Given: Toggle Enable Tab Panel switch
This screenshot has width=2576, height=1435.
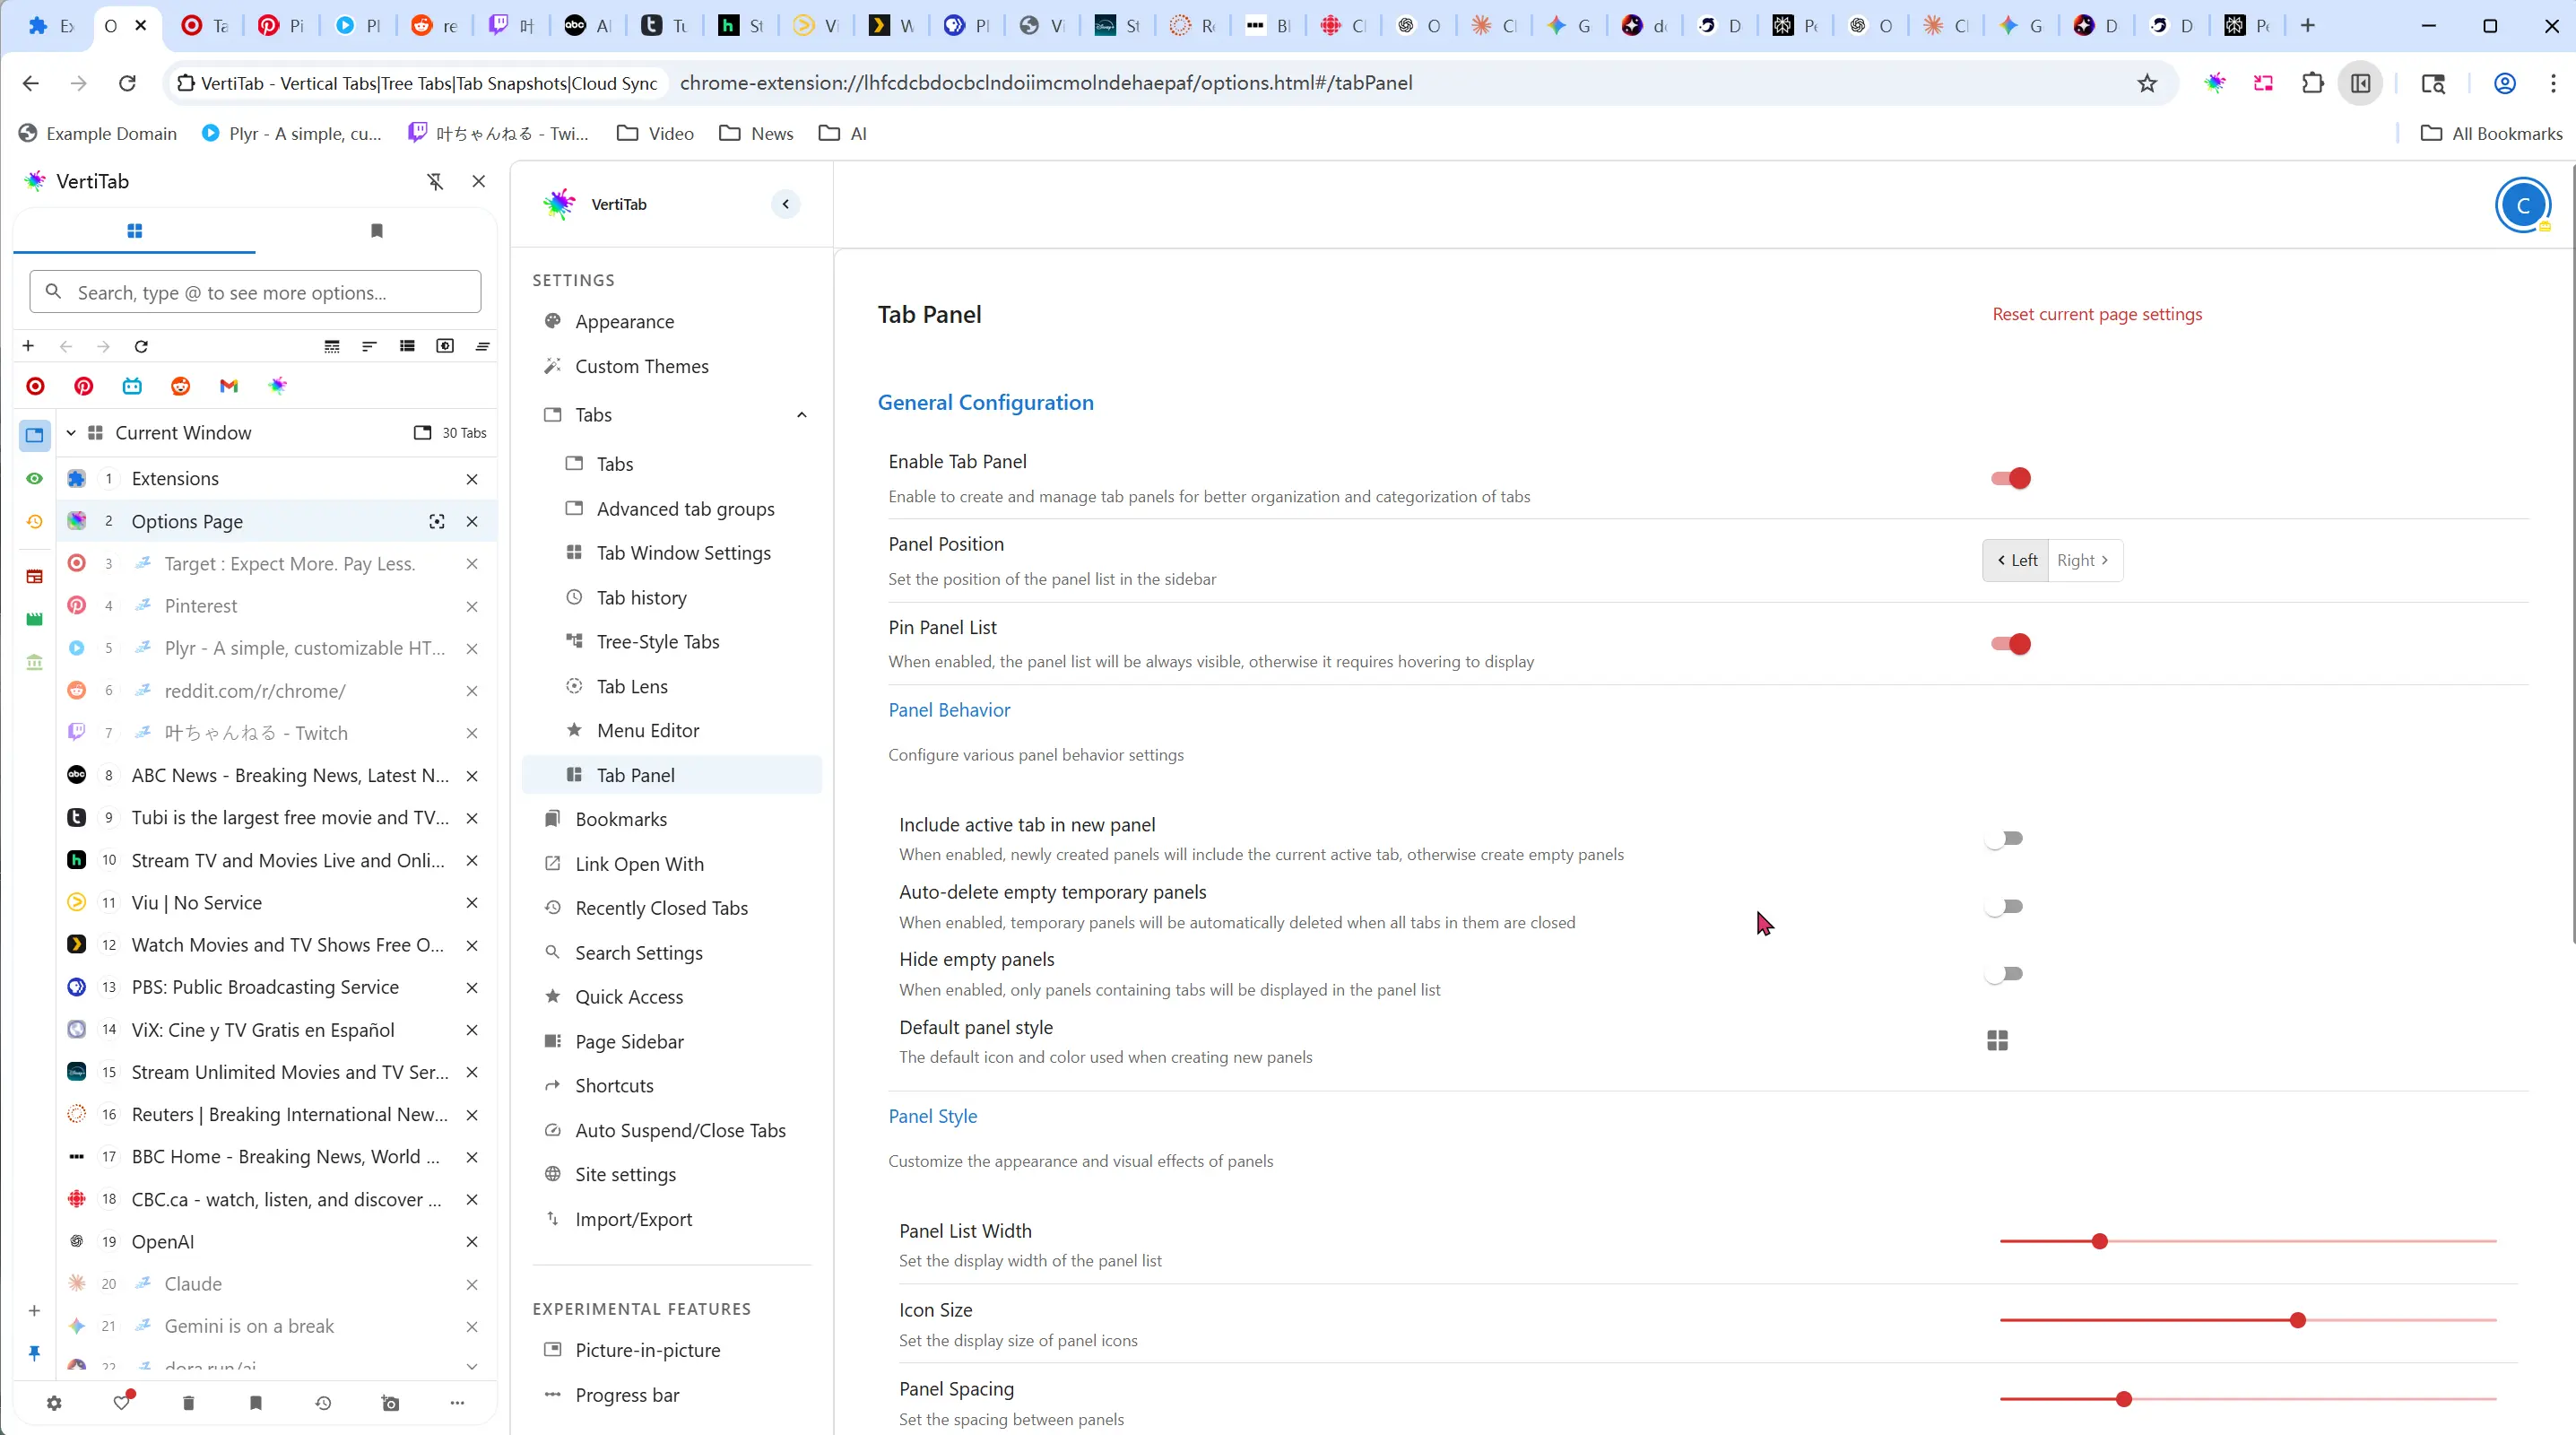Looking at the screenshot, I should click(x=2010, y=478).
